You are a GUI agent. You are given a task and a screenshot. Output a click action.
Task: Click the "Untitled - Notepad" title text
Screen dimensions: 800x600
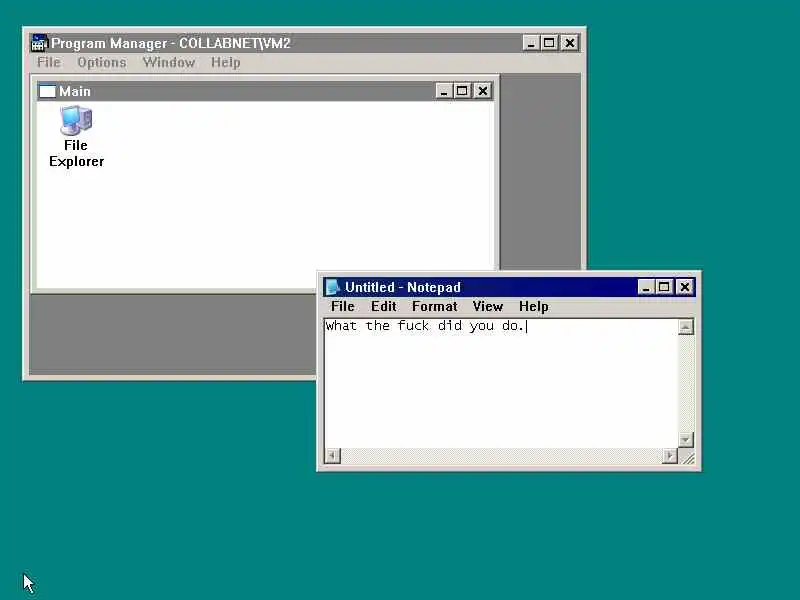403,287
